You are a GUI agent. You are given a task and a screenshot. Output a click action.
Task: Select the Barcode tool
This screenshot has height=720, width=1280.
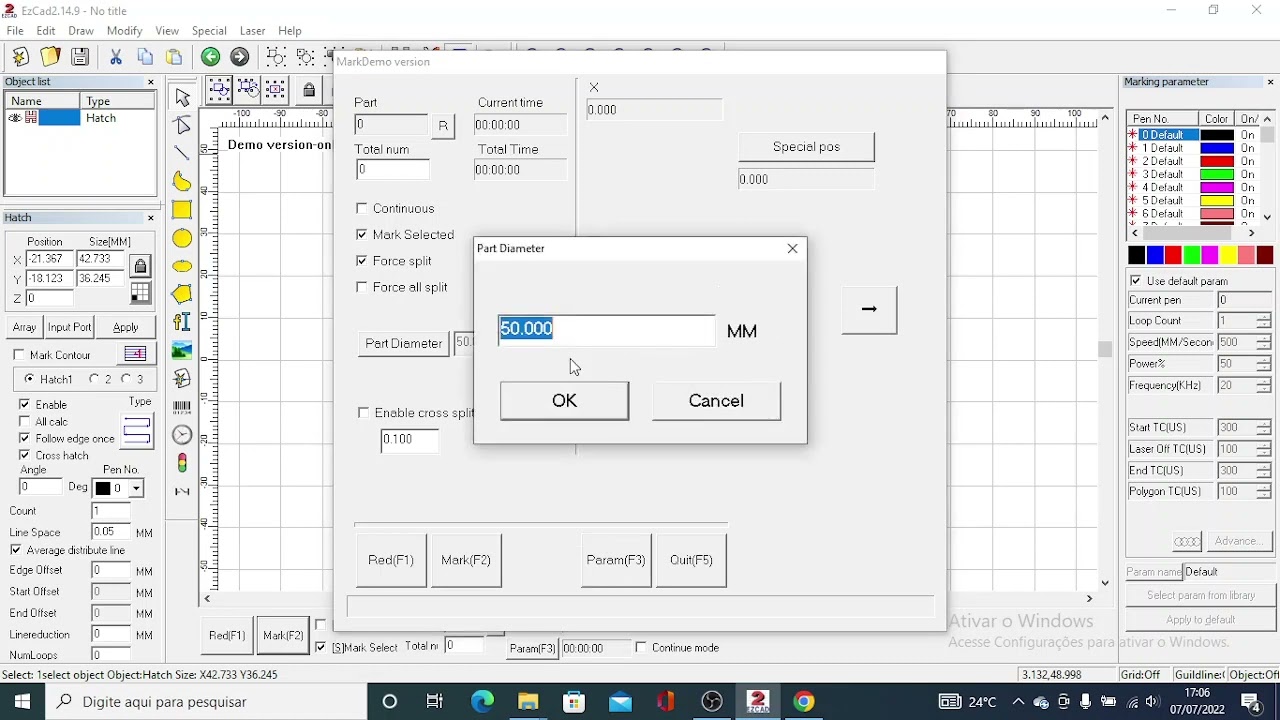(x=182, y=407)
